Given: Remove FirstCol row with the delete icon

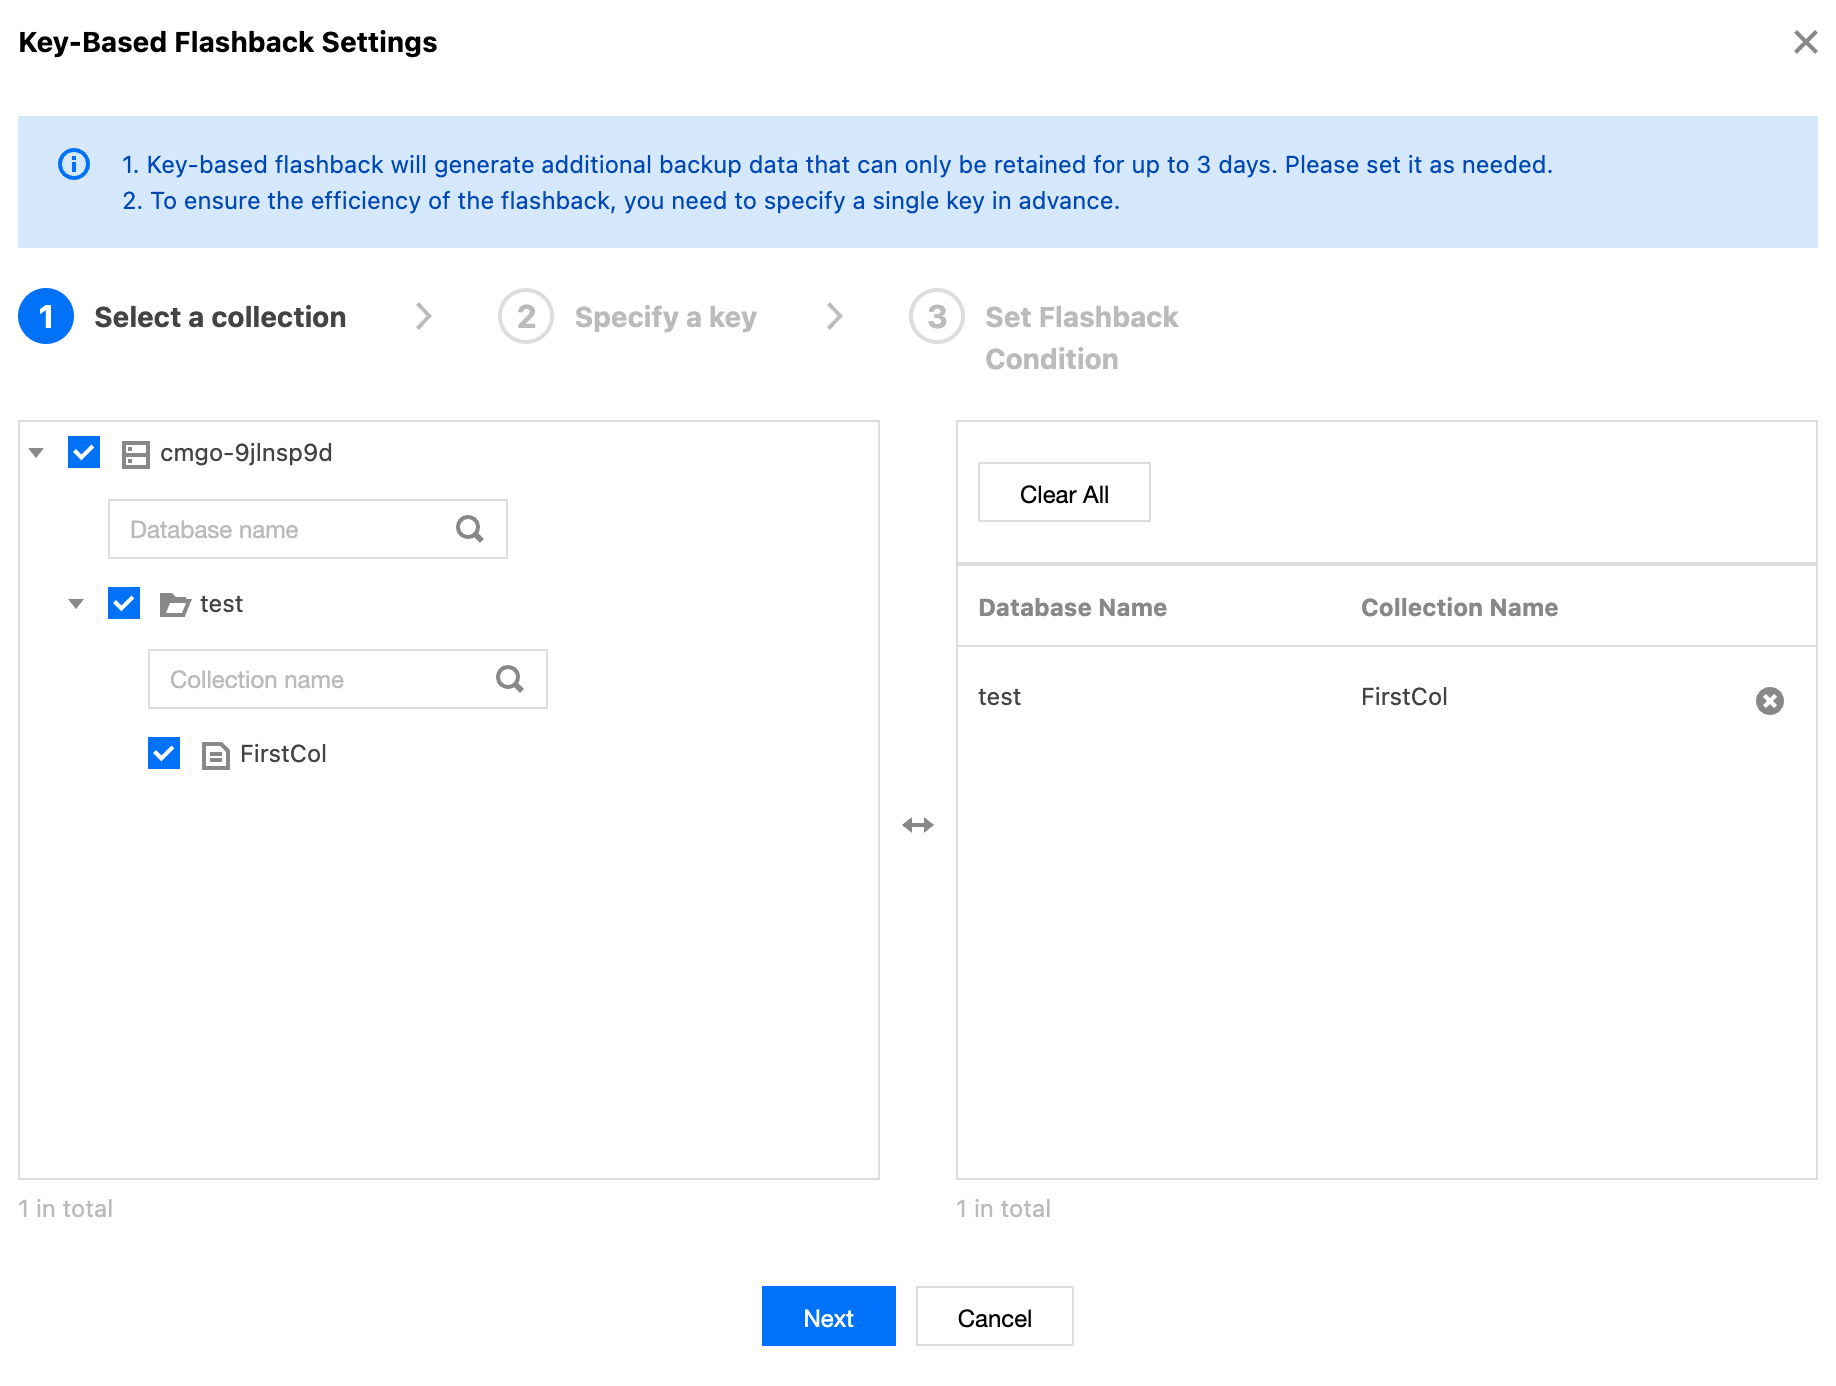Looking at the screenshot, I should [x=1769, y=701].
